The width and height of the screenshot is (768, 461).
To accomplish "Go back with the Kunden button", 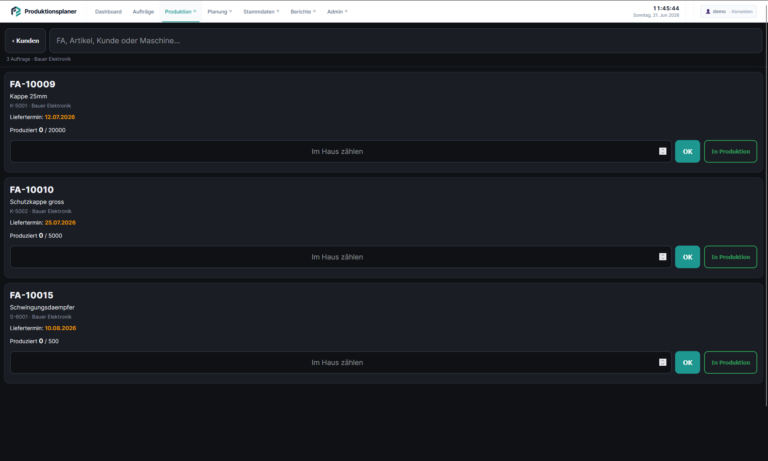I will tap(25, 41).
